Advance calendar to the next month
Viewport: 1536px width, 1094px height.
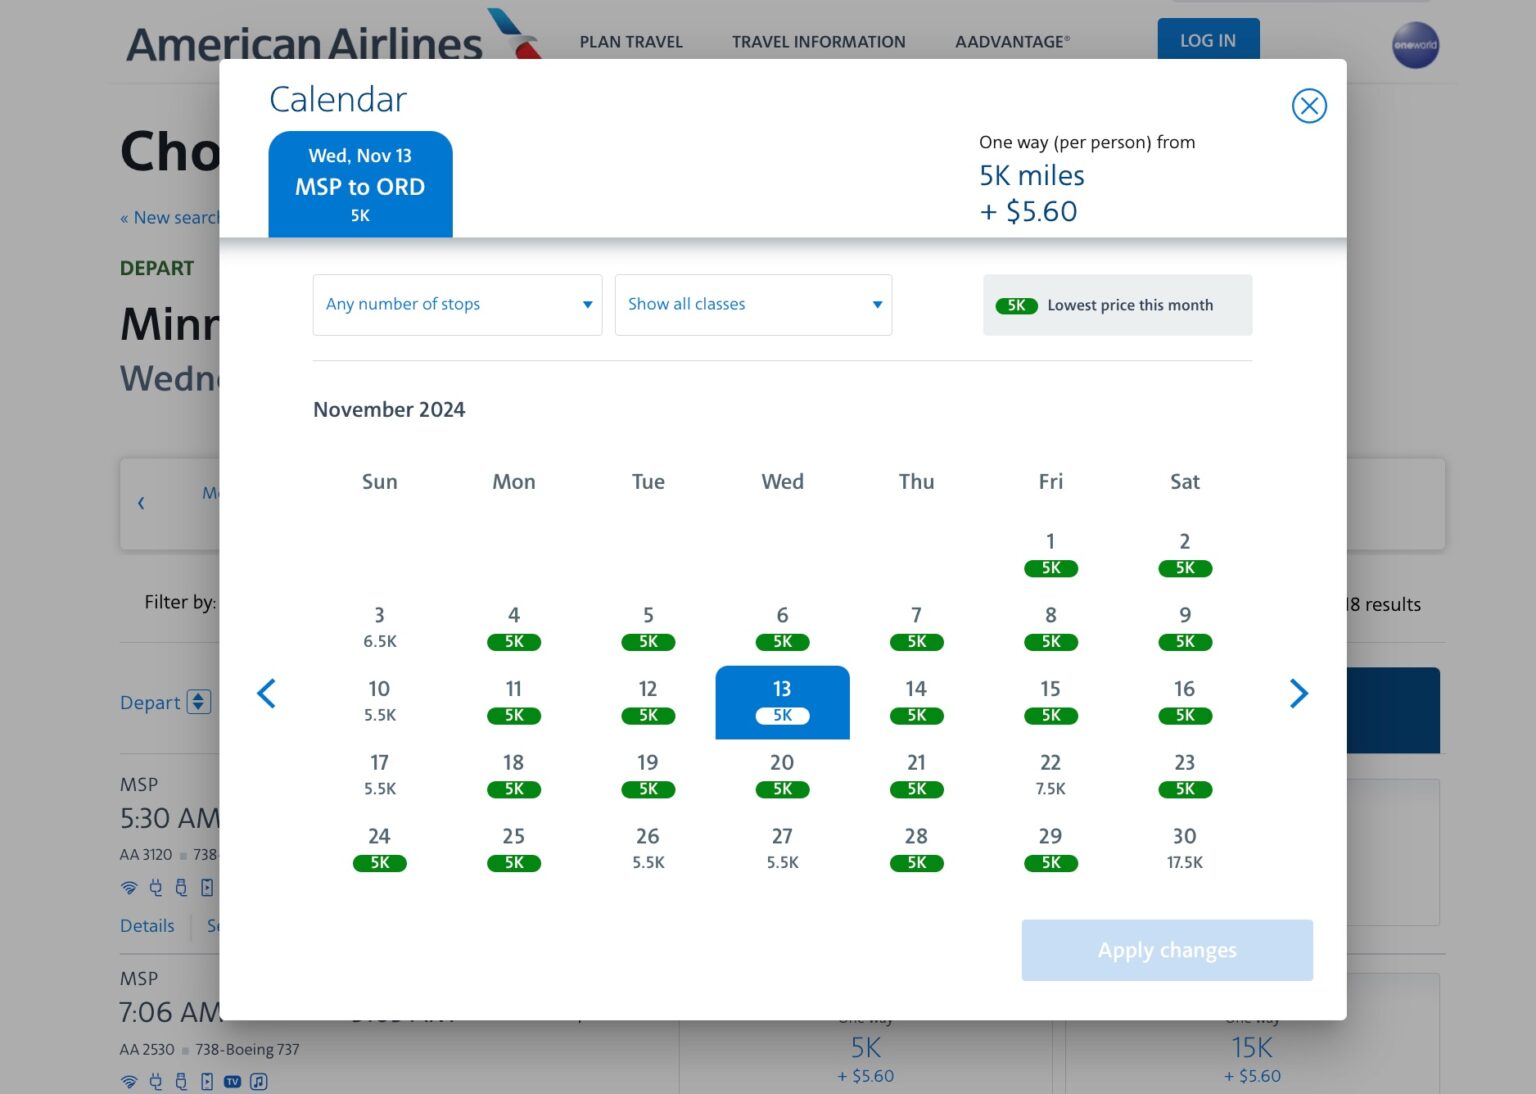click(x=1298, y=692)
